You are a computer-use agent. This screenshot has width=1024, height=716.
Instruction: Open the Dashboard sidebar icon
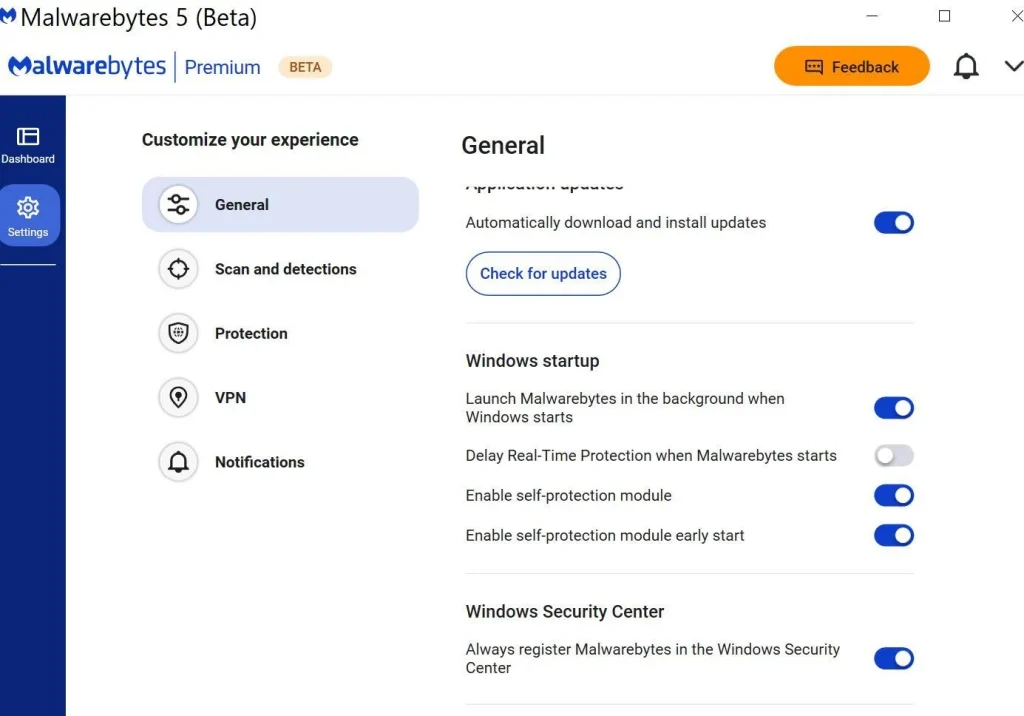tap(27, 146)
